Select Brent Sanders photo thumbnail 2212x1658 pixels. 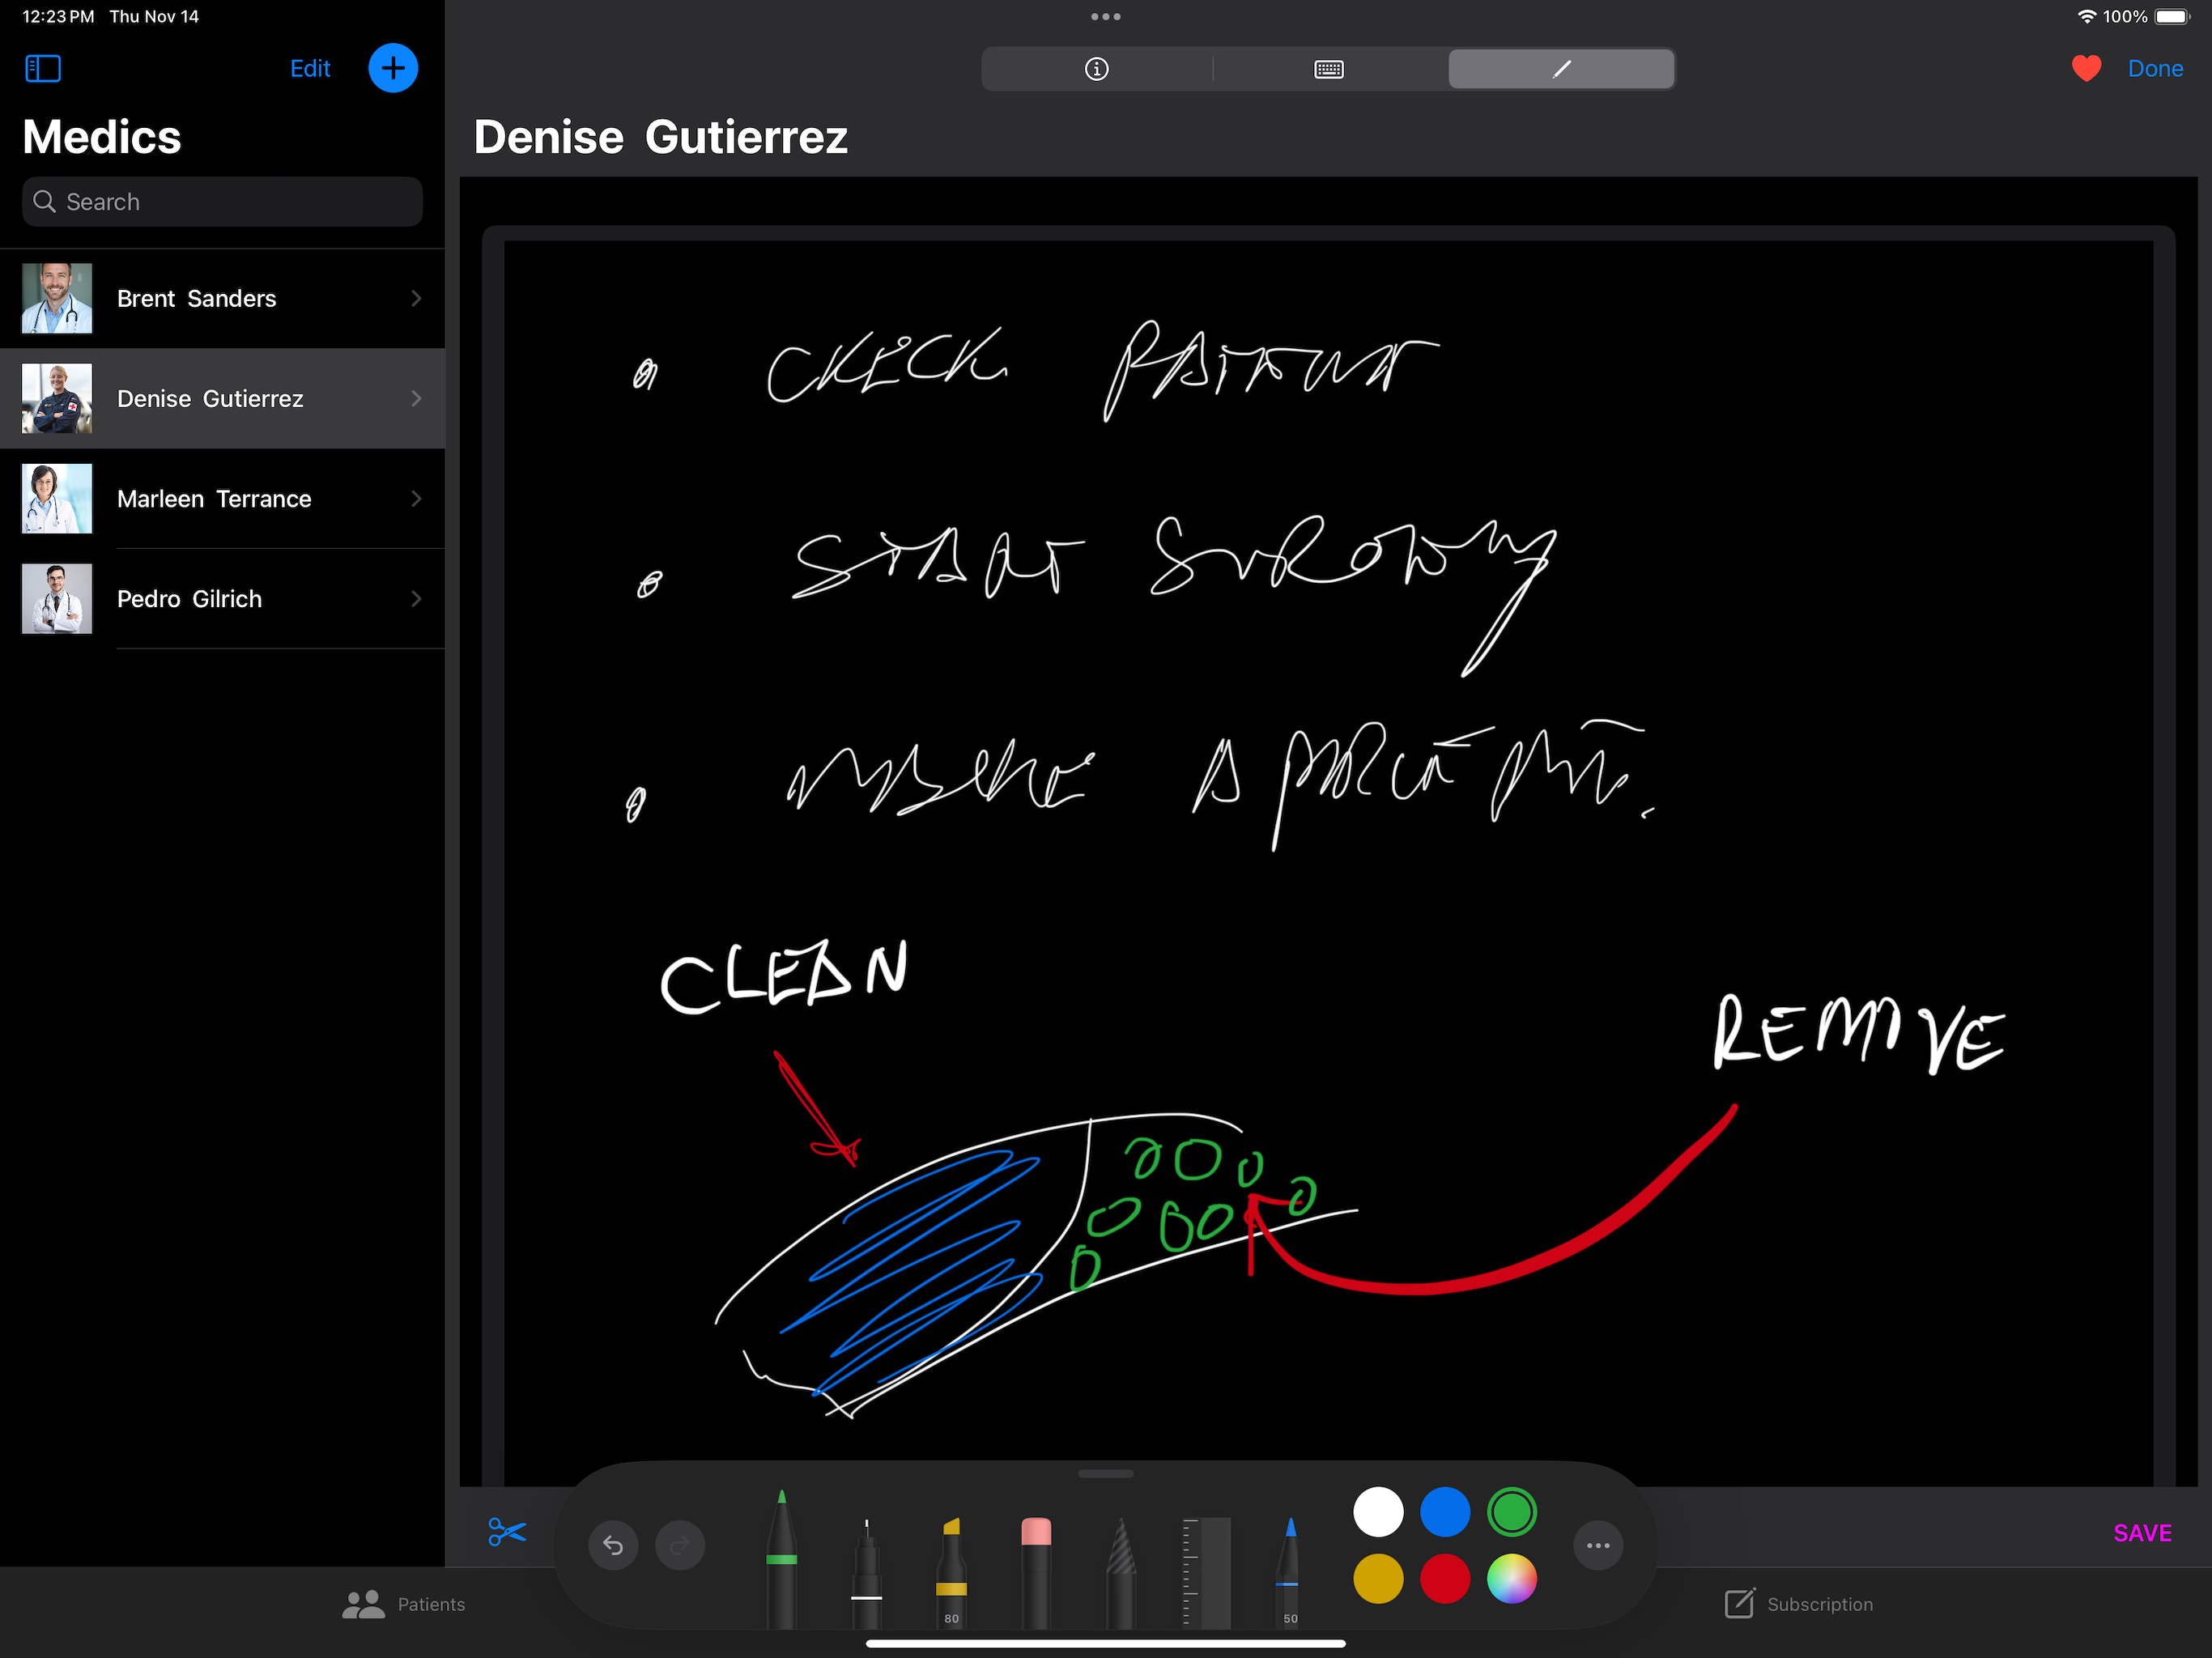click(x=57, y=298)
